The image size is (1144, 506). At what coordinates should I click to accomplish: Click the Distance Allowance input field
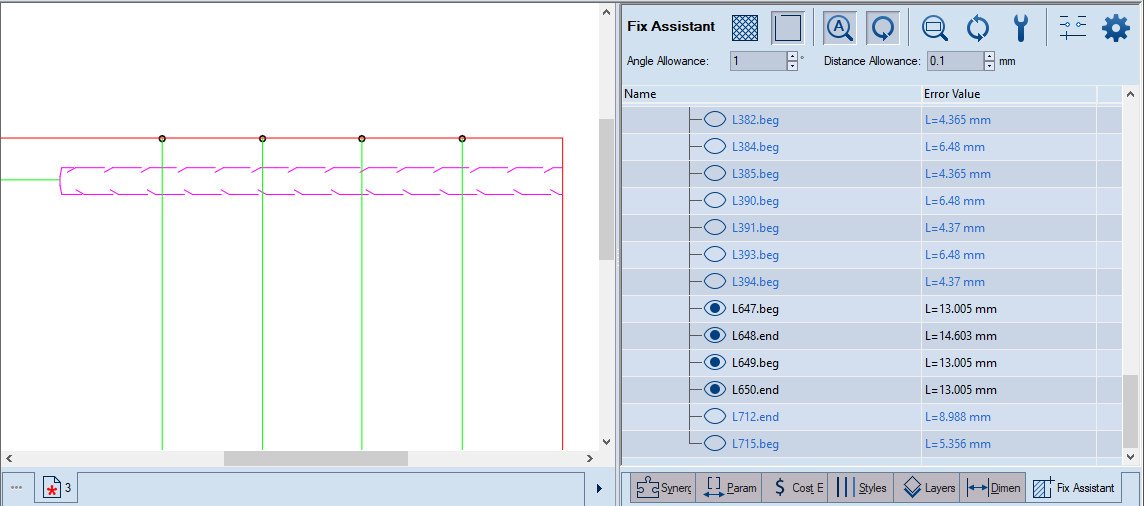point(954,61)
